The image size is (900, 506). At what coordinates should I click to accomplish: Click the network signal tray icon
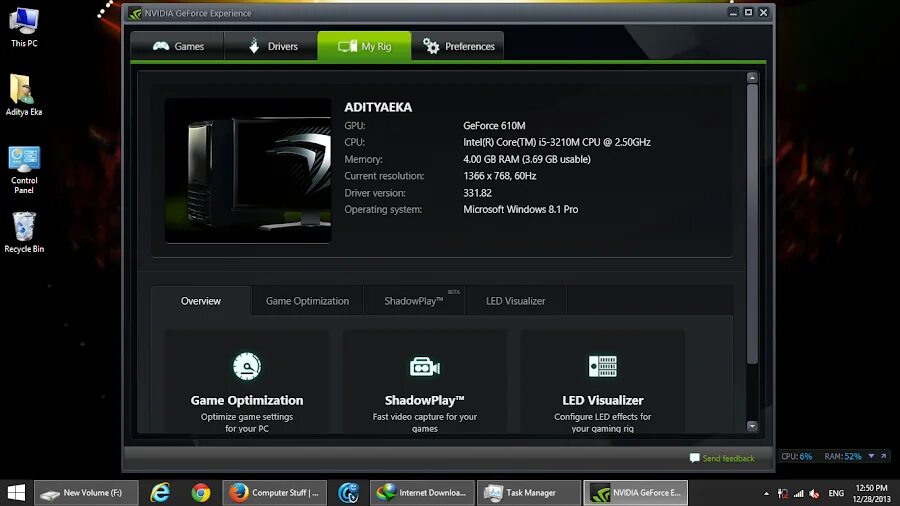(798, 493)
